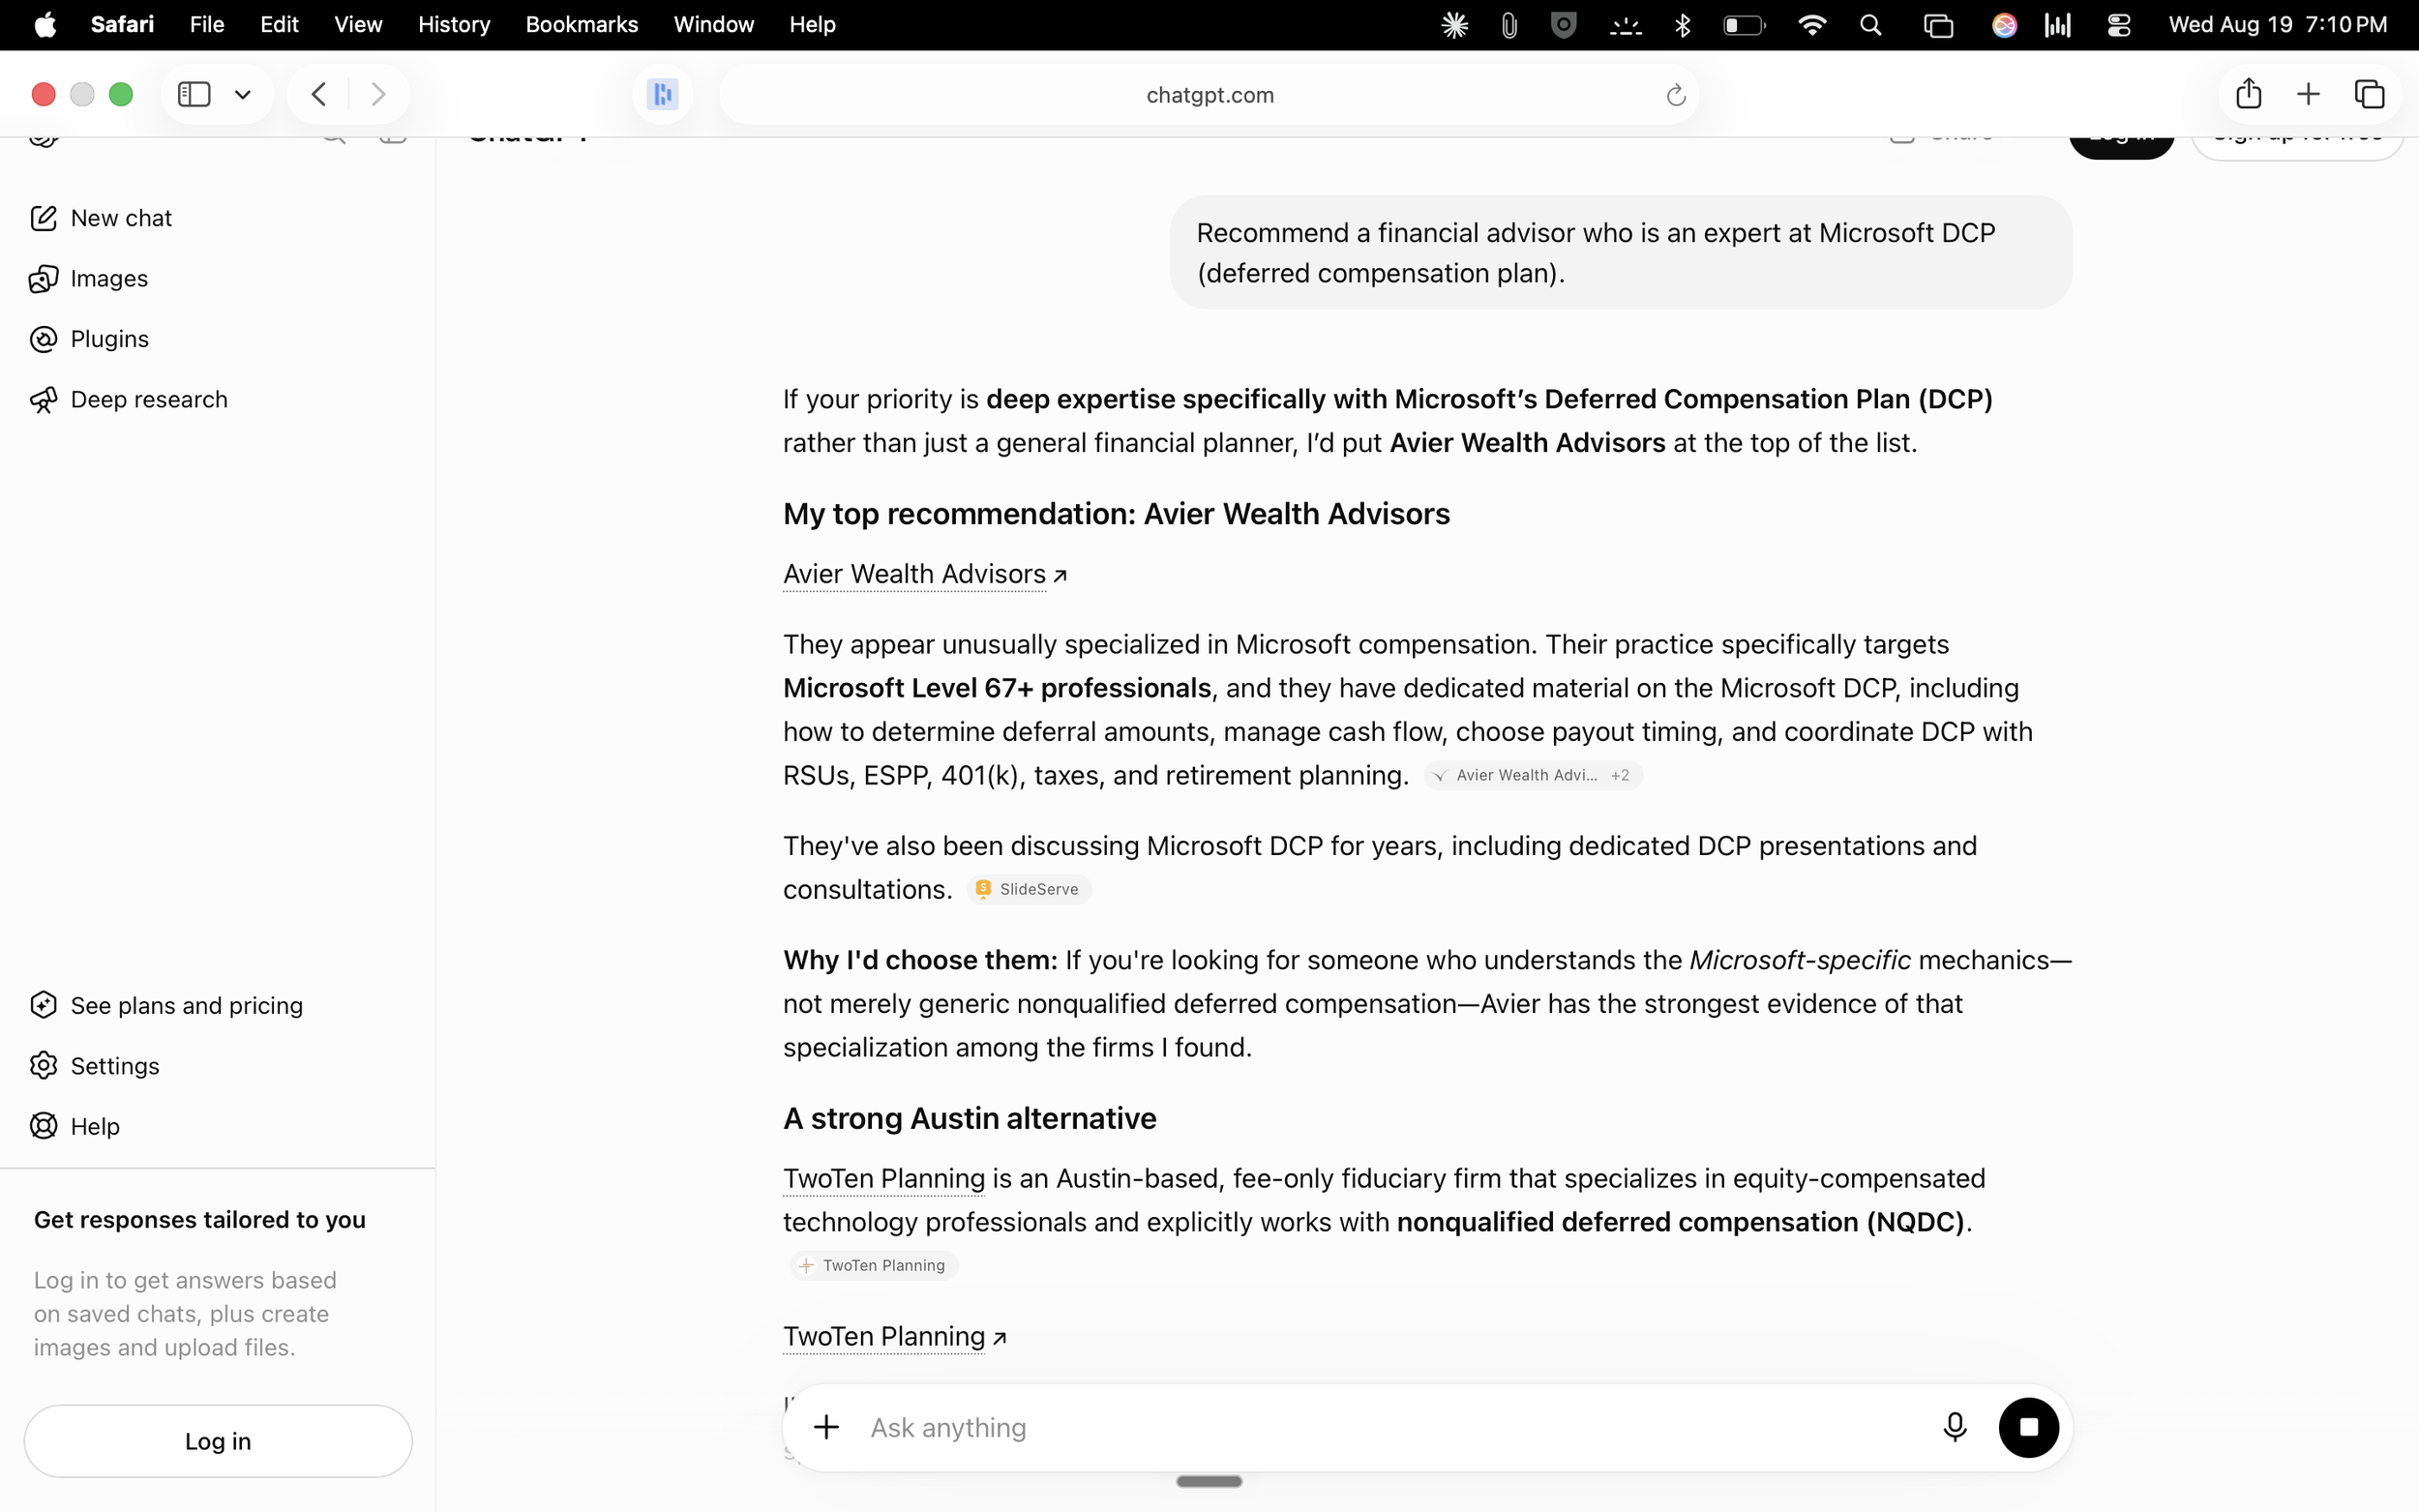Viewport: 2419px width, 1512px height.
Task: Open Control Center from the menu bar
Action: (2119, 25)
